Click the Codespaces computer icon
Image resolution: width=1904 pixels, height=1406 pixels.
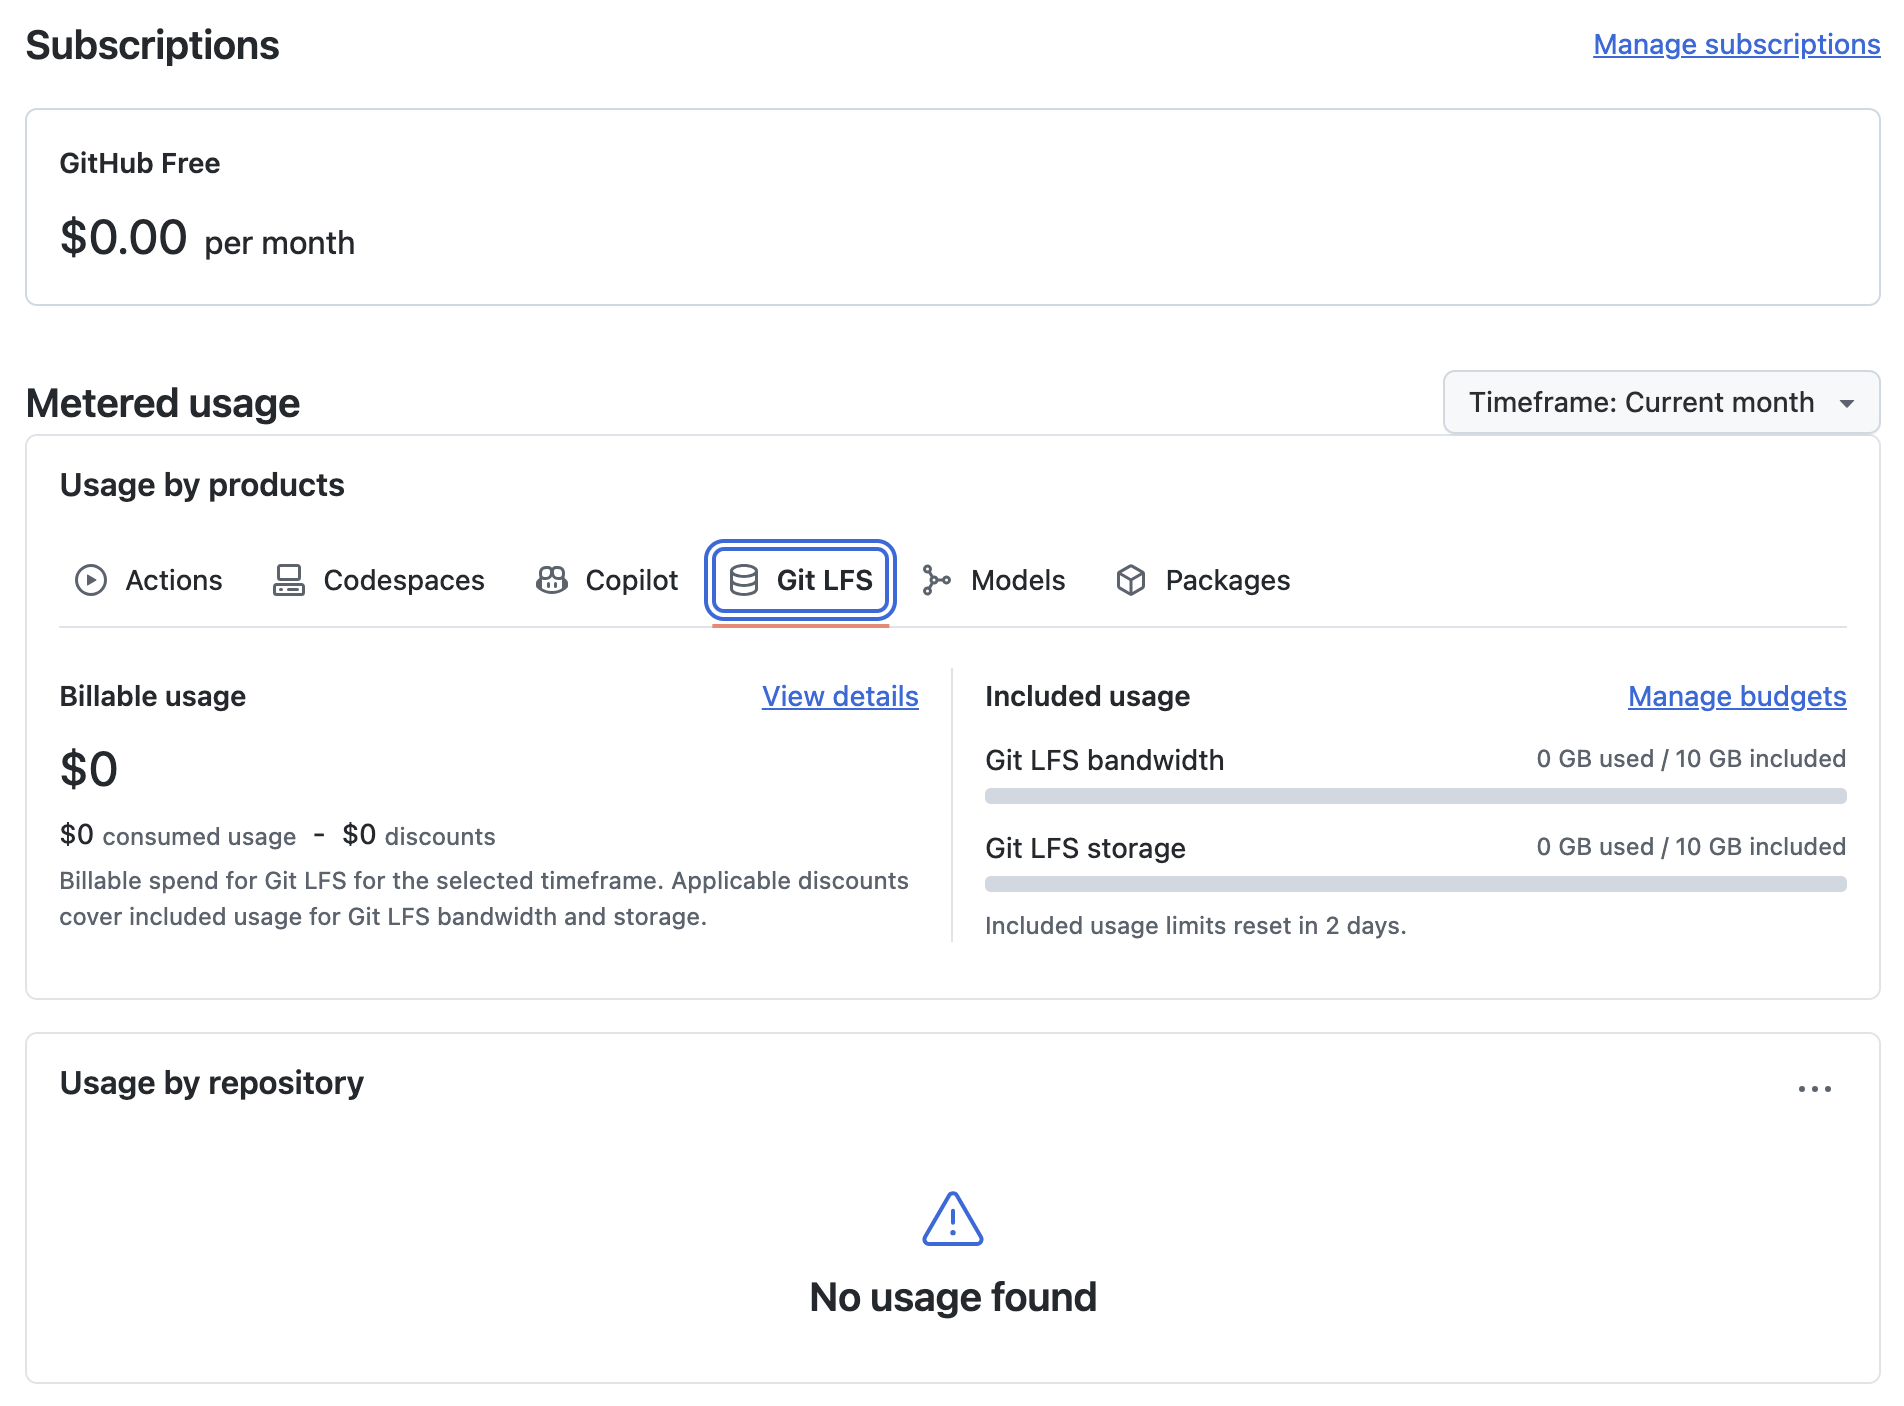(x=289, y=580)
